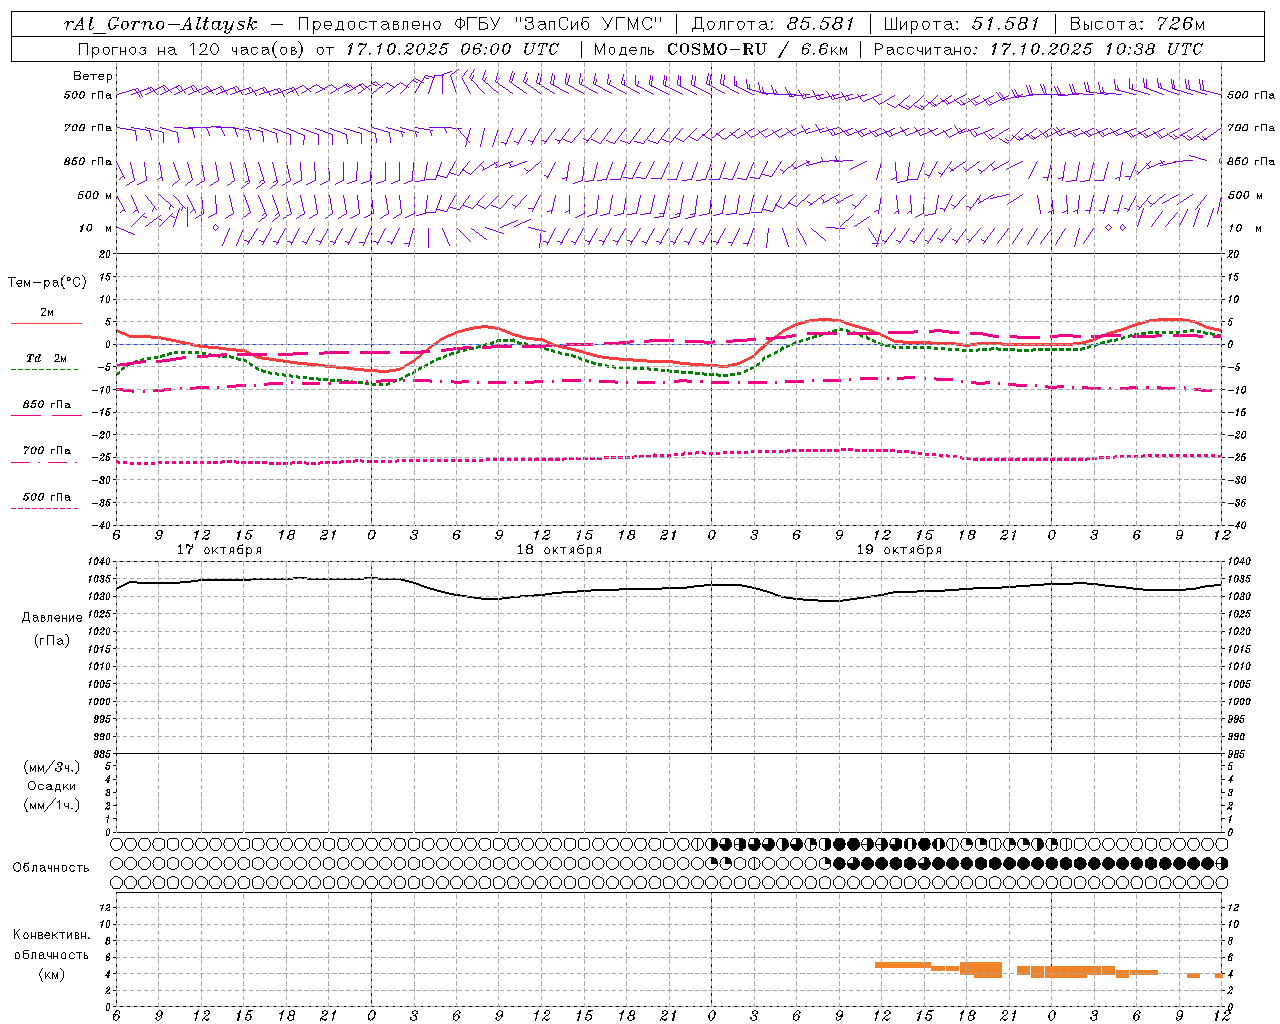1280x1024 pixels.
Task: Click the Рассчитано 17.10.2025 10:38 UTC timestamp
Action: [1038, 49]
